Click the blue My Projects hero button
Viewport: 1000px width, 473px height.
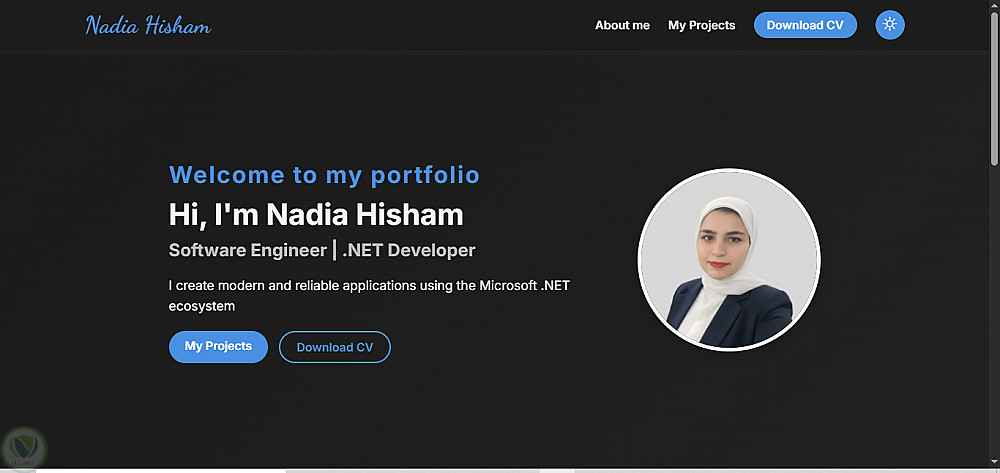point(218,347)
